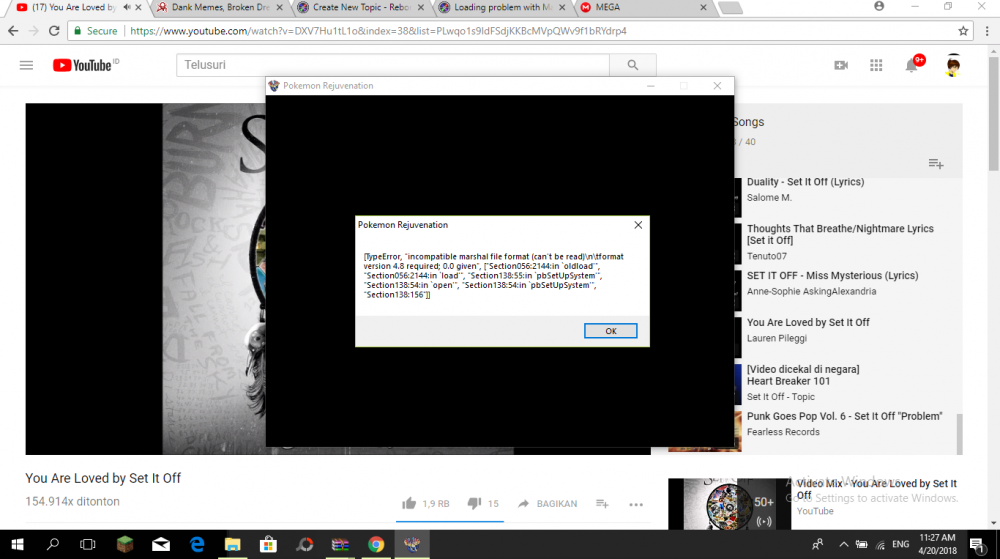The height and width of the screenshot is (559, 1000).
Task: Switch to the Dank Memes, Broken Dreams tab
Action: pos(220,8)
